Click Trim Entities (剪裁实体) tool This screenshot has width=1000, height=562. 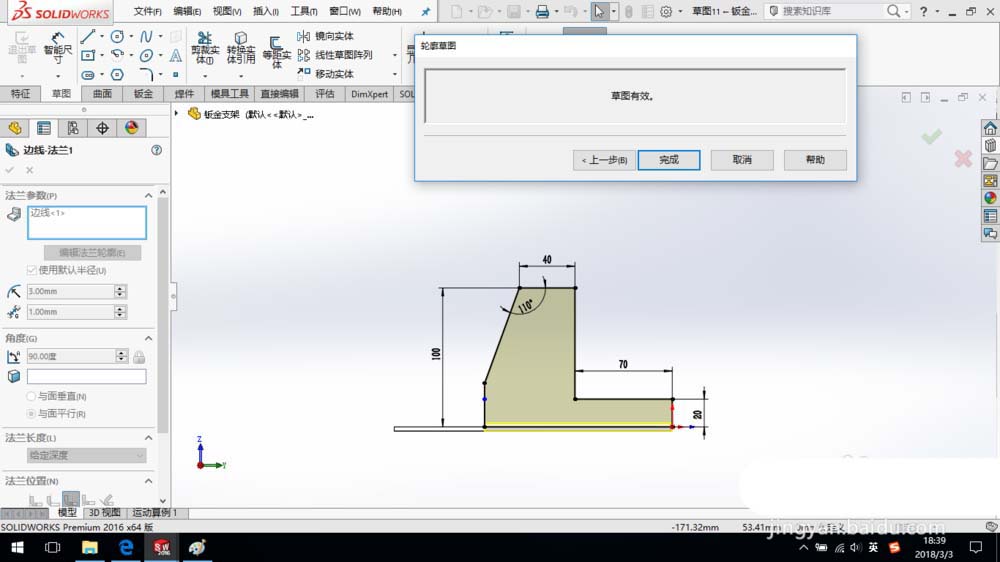point(205,48)
